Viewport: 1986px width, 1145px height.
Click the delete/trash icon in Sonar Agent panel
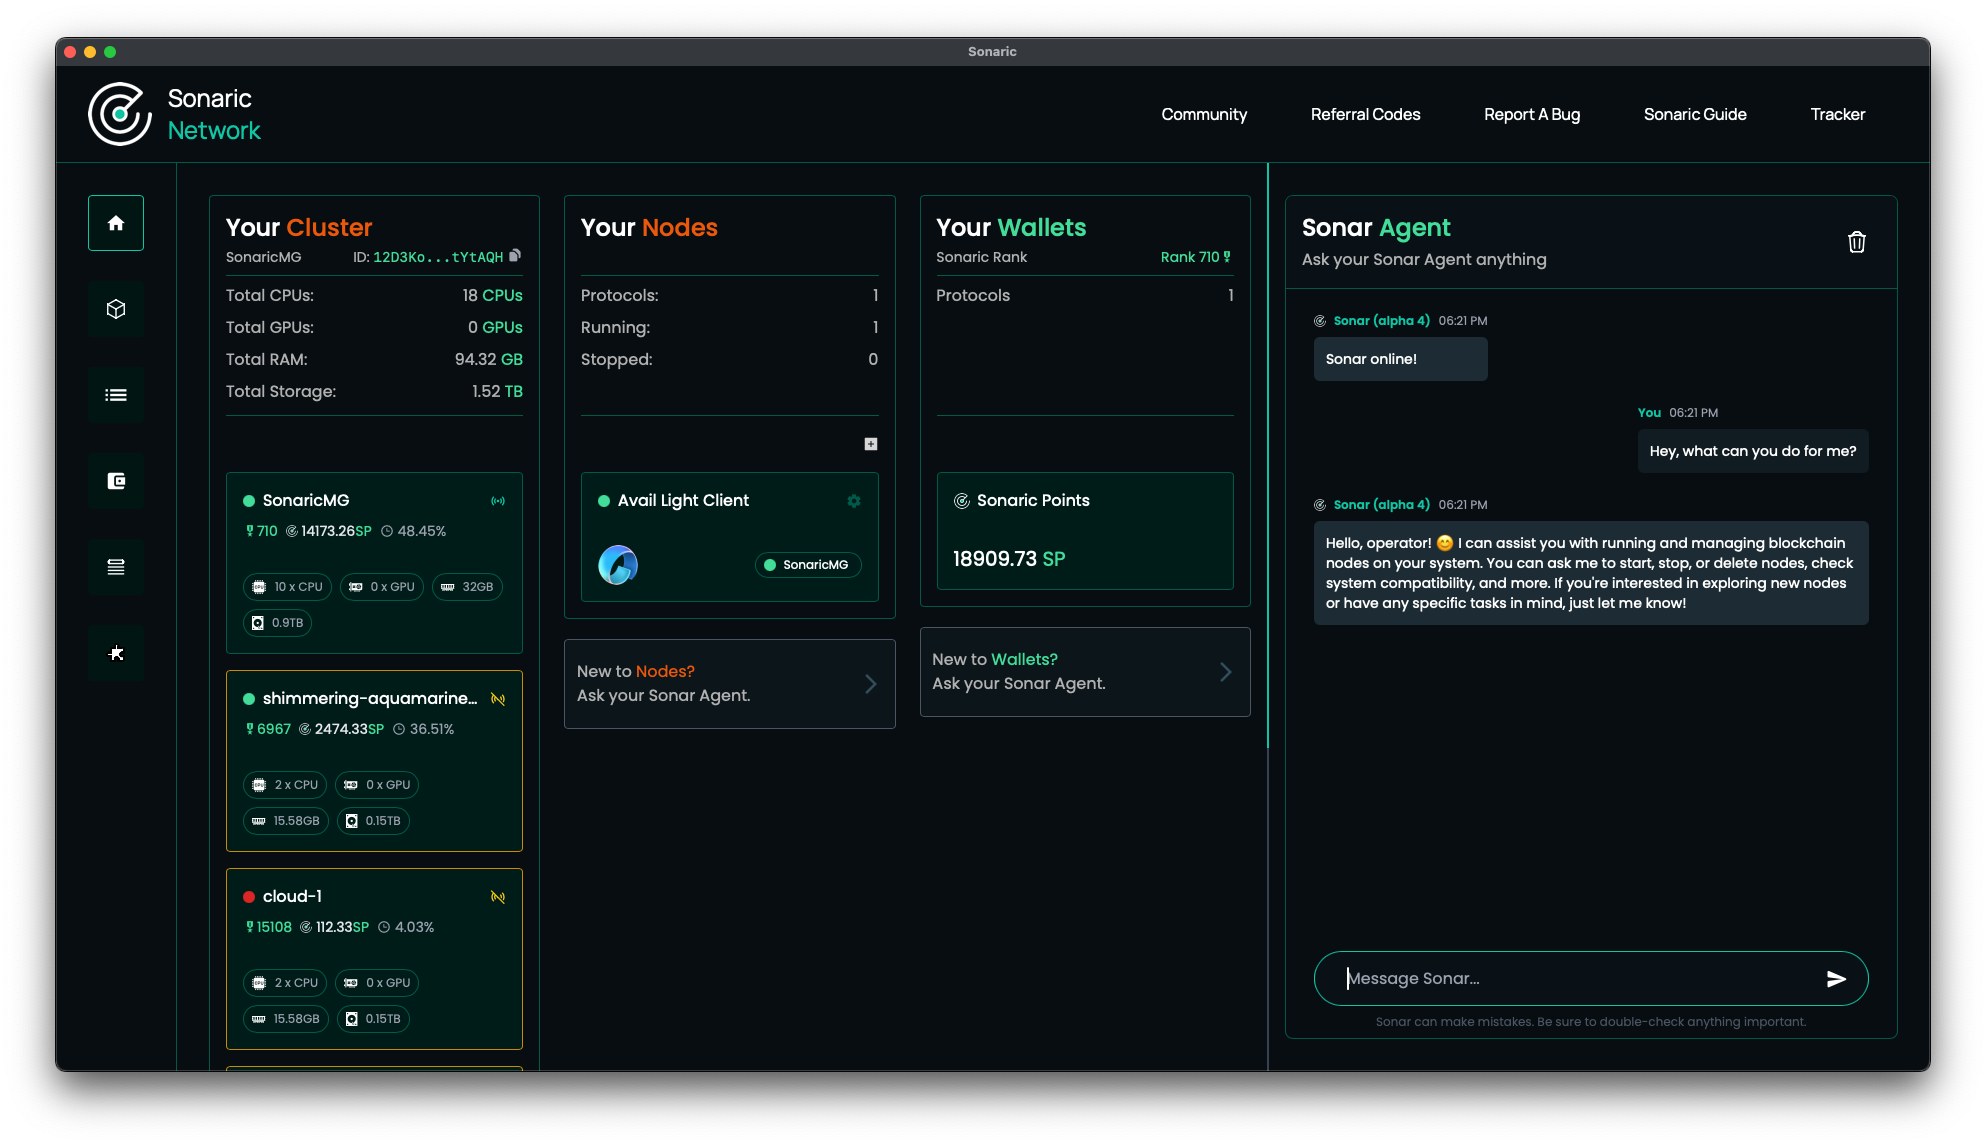[x=1856, y=242]
